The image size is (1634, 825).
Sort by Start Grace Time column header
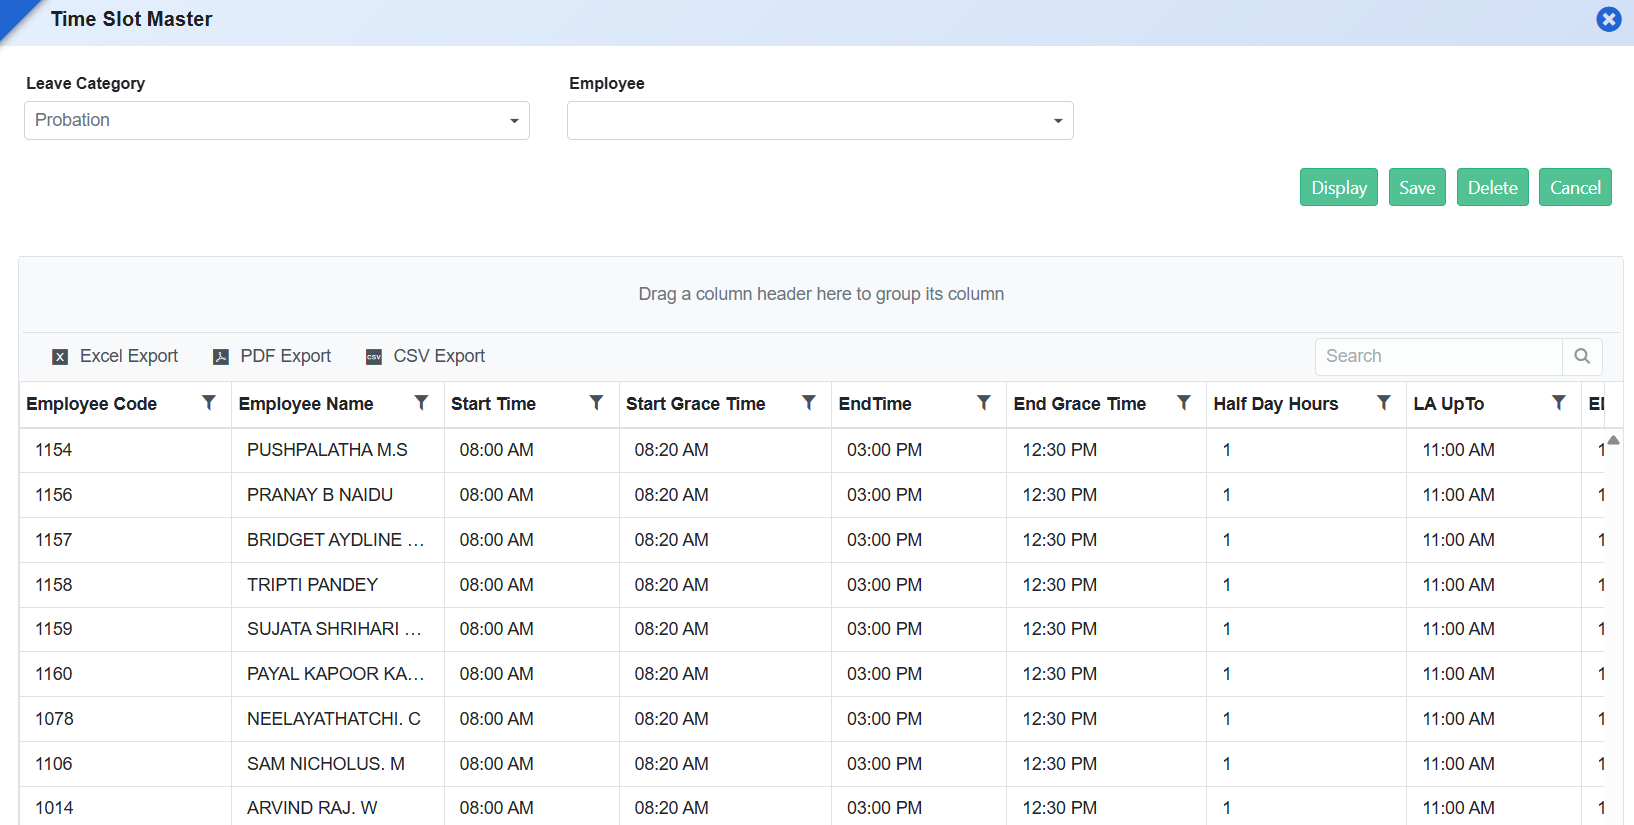[696, 404]
